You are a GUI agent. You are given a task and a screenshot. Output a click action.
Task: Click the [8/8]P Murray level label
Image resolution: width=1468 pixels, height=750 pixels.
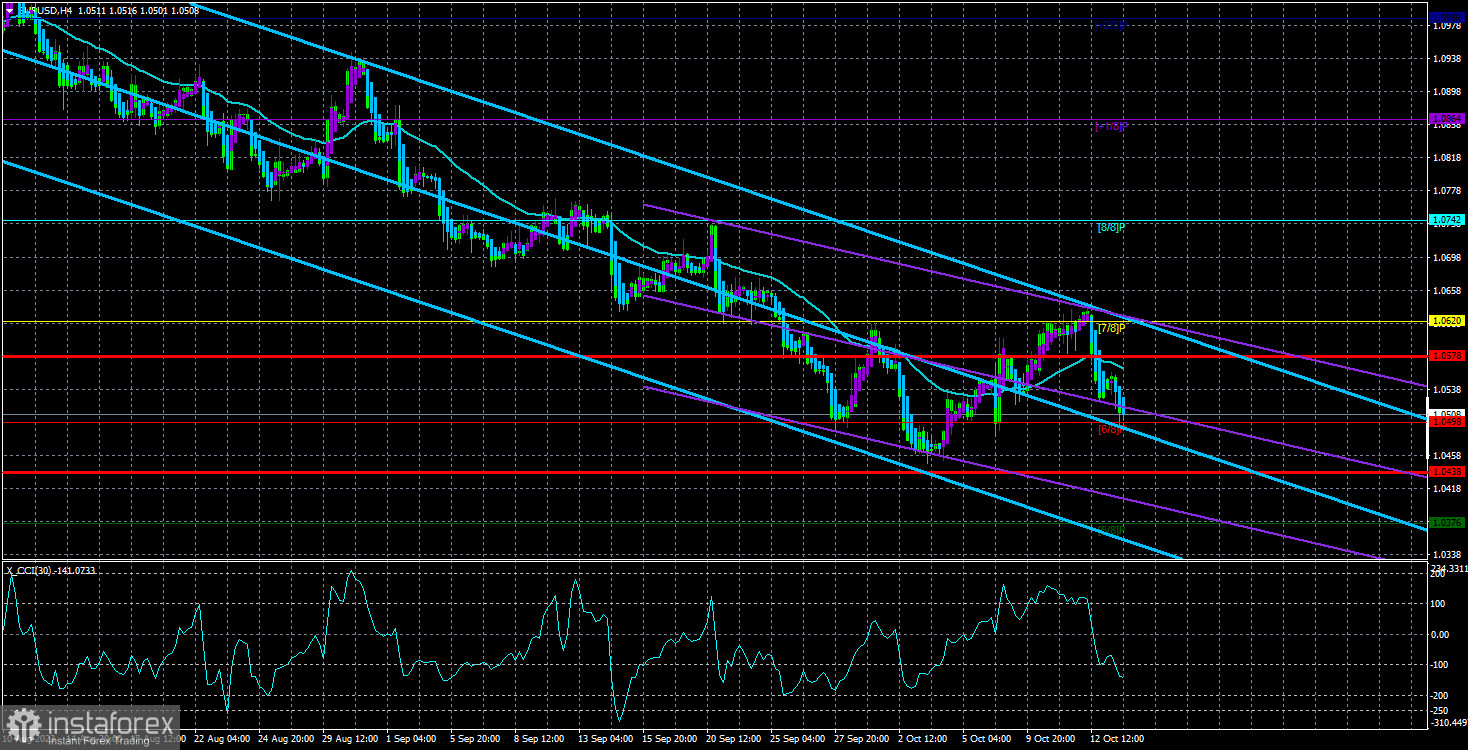(1111, 228)
